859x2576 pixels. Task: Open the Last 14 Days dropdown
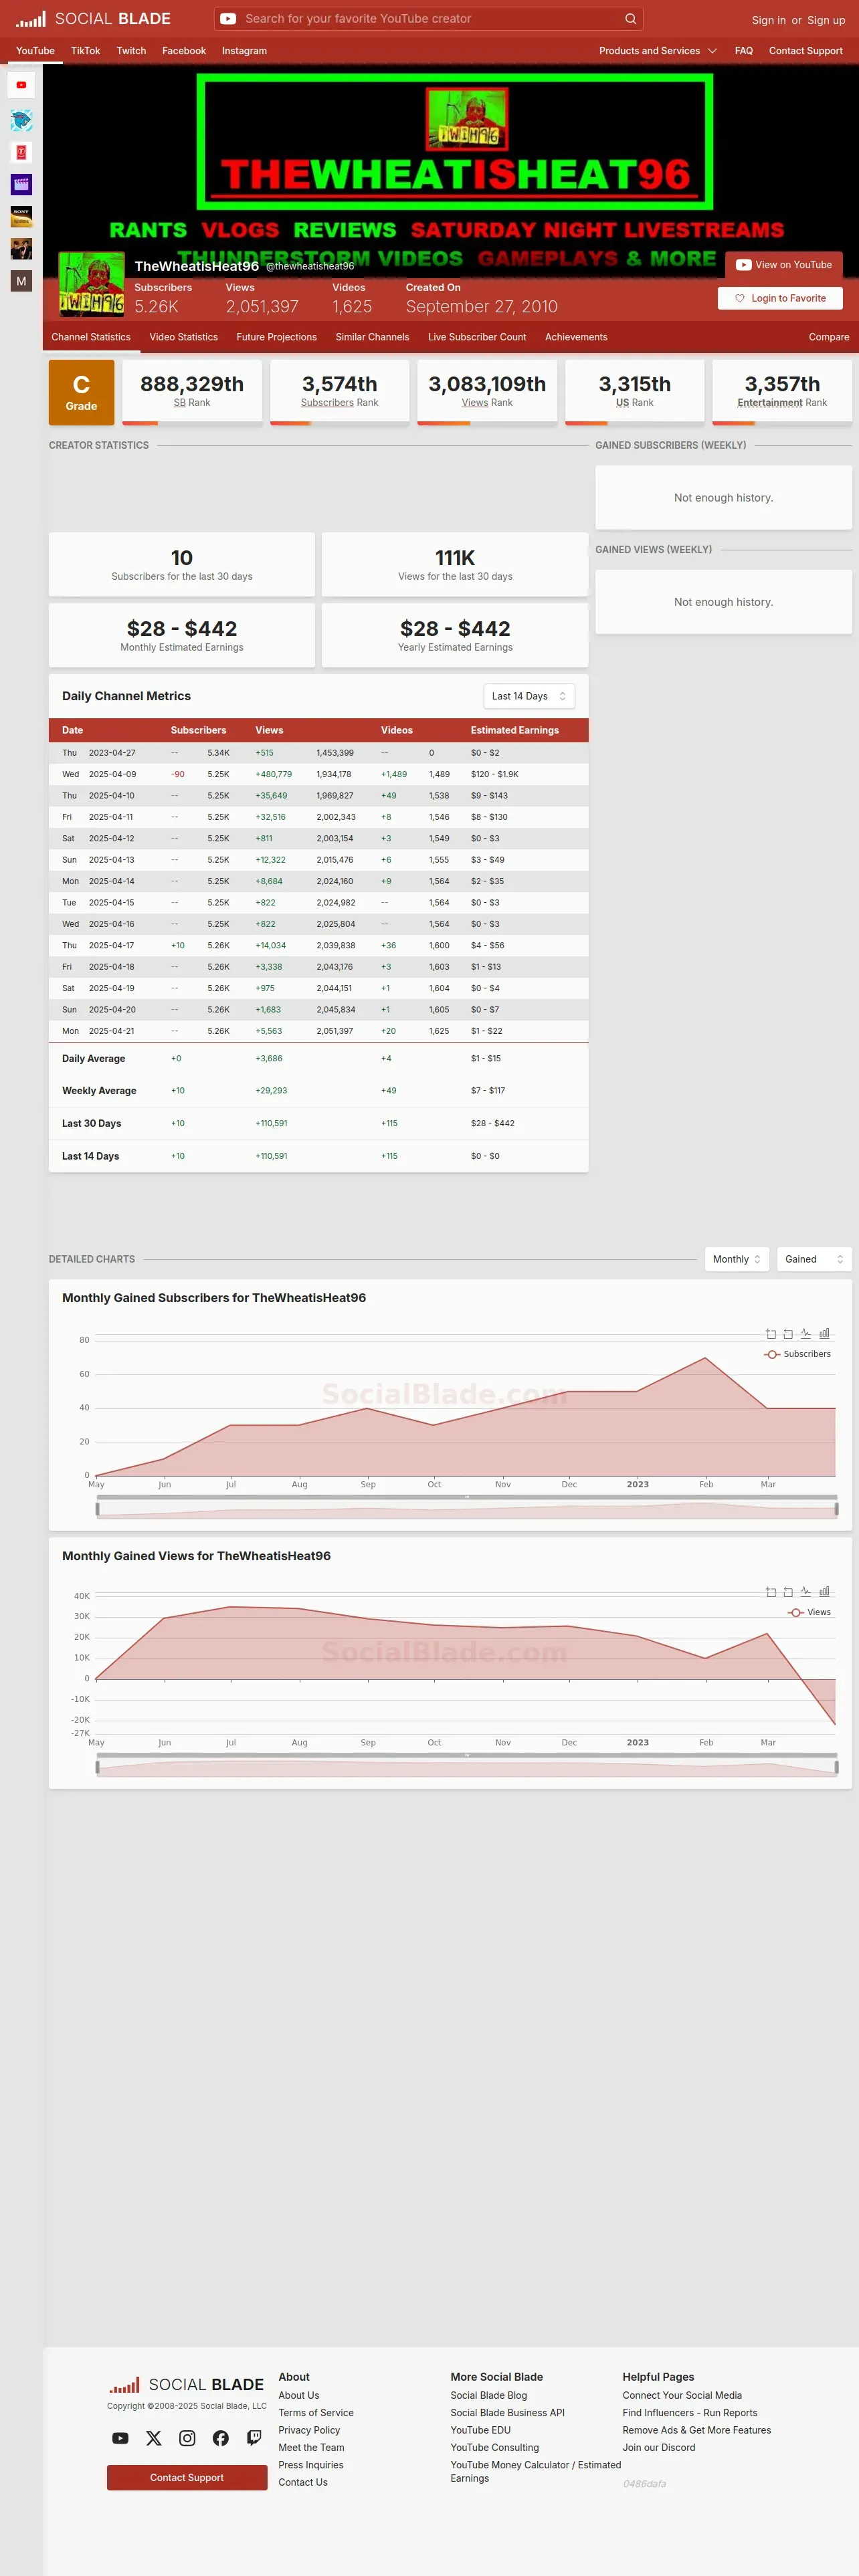coord(529,696)
